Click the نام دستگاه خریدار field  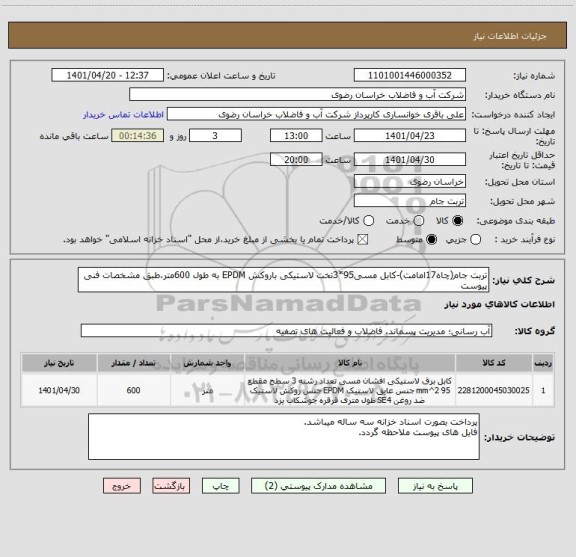[298, 95]
